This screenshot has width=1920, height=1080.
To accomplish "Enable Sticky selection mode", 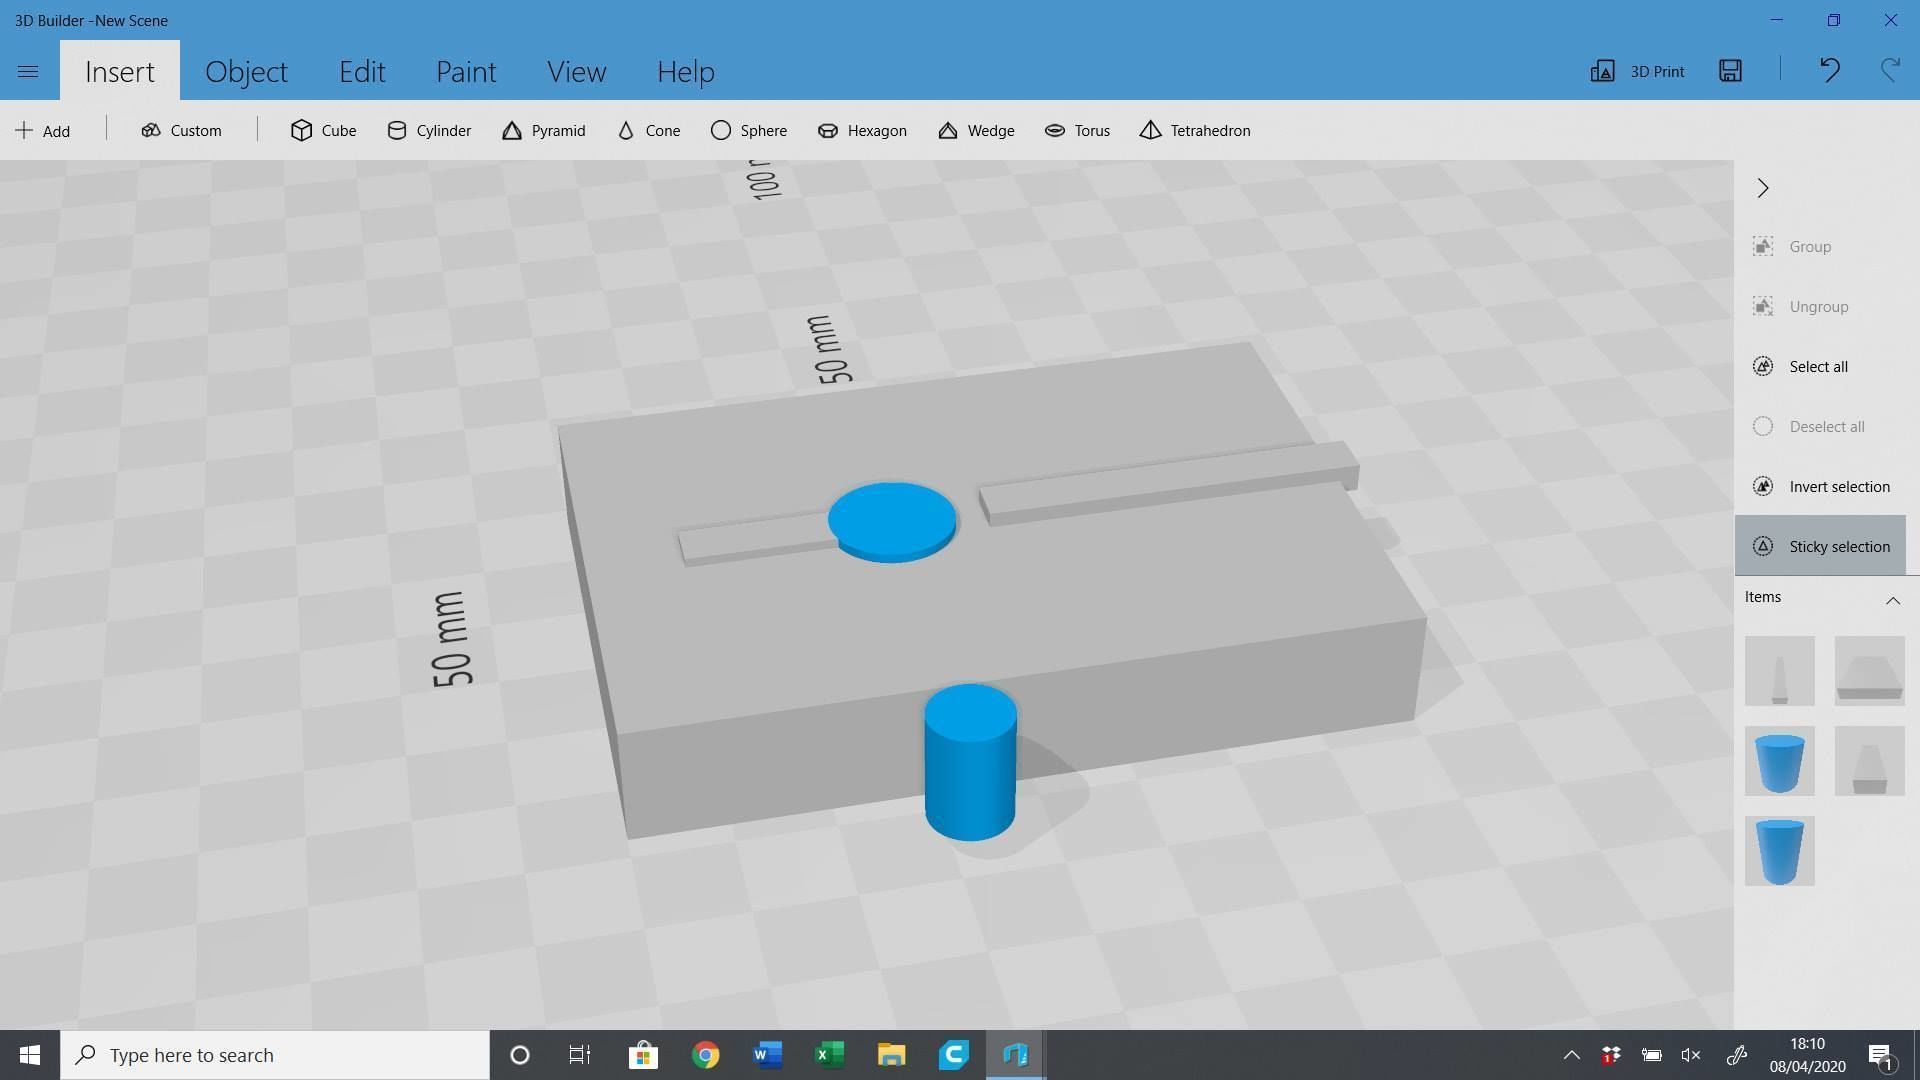I will 1839,546.
